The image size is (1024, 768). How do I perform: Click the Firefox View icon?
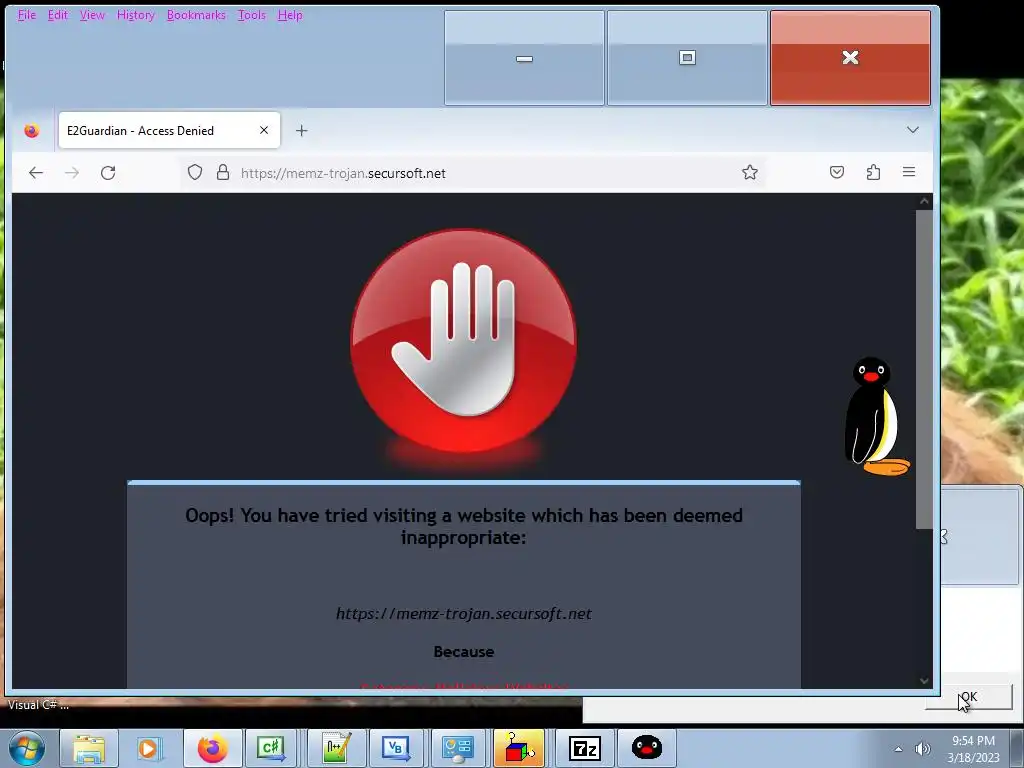(x=31, y=131)
